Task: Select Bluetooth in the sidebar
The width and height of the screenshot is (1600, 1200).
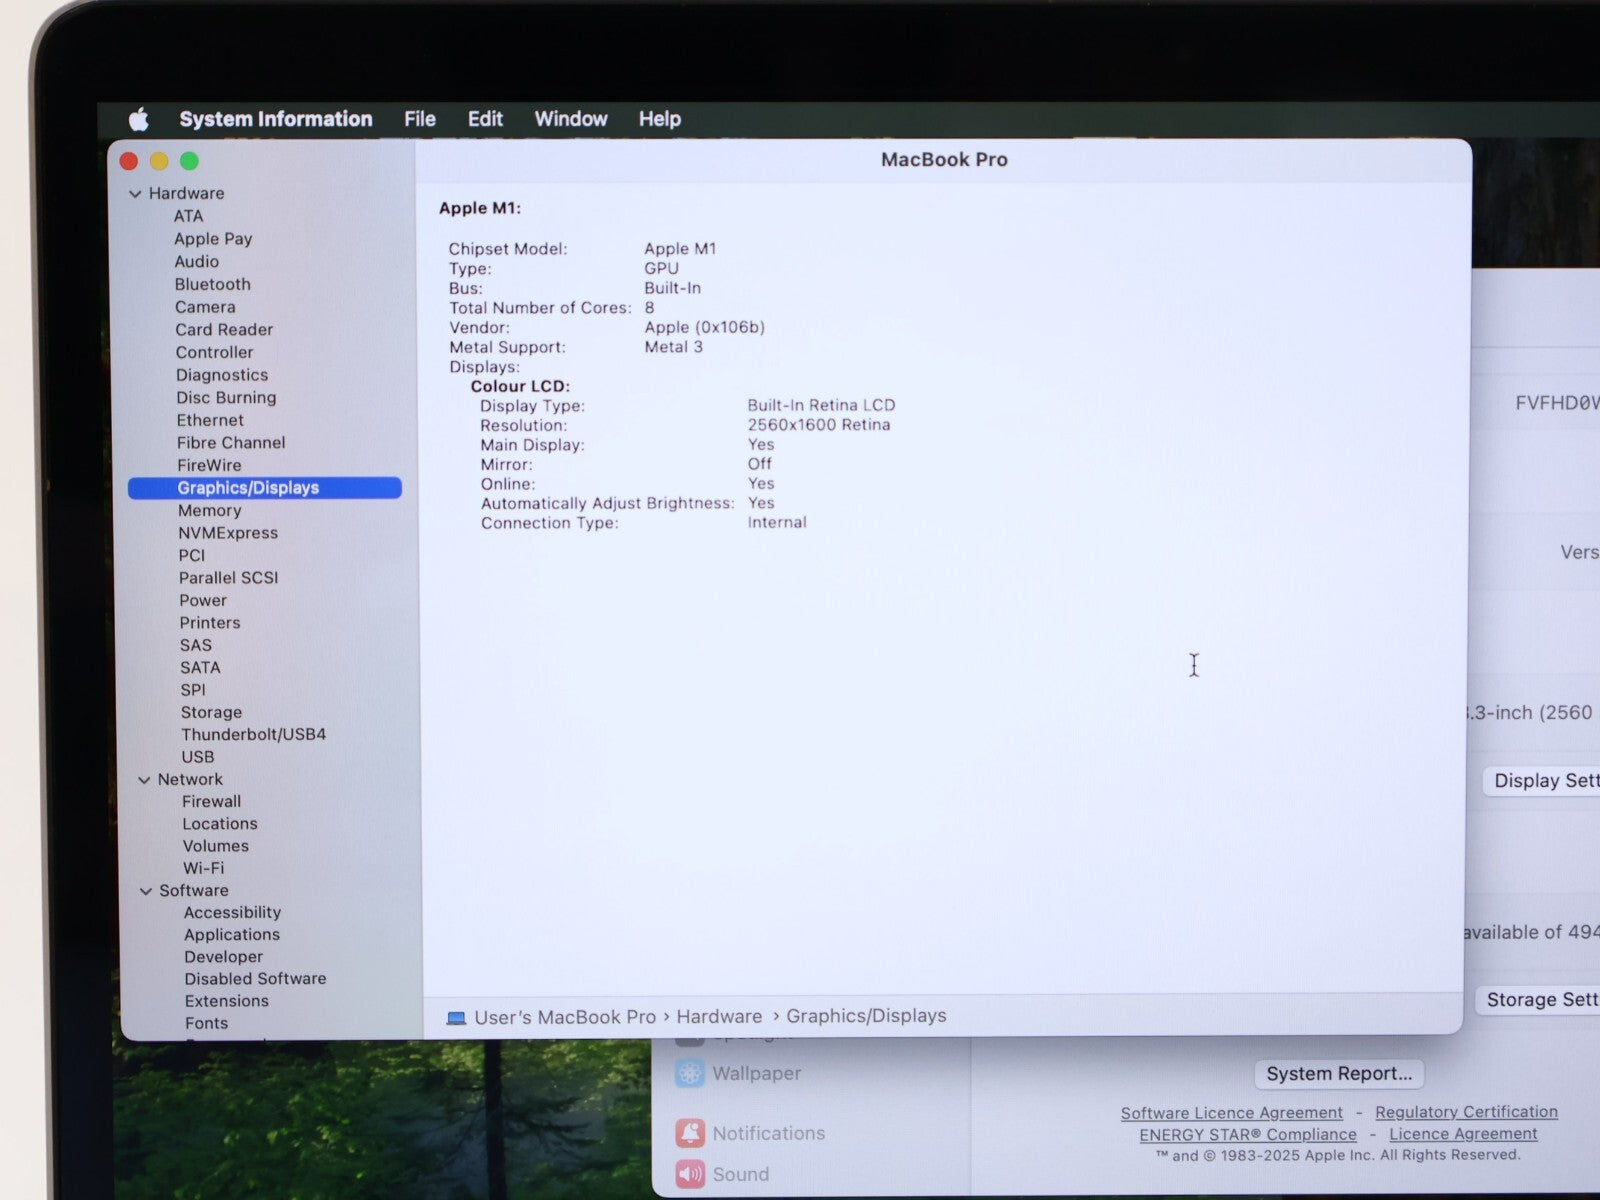Action: (x=212, y=285)
